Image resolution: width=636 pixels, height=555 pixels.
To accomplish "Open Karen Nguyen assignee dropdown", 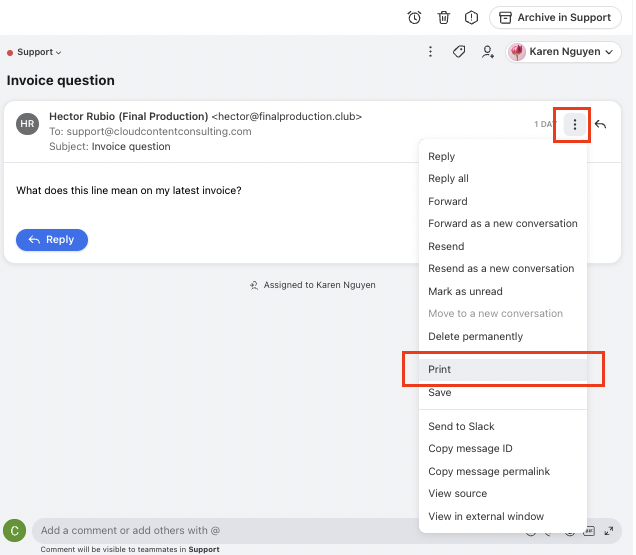I will point(563,52).
